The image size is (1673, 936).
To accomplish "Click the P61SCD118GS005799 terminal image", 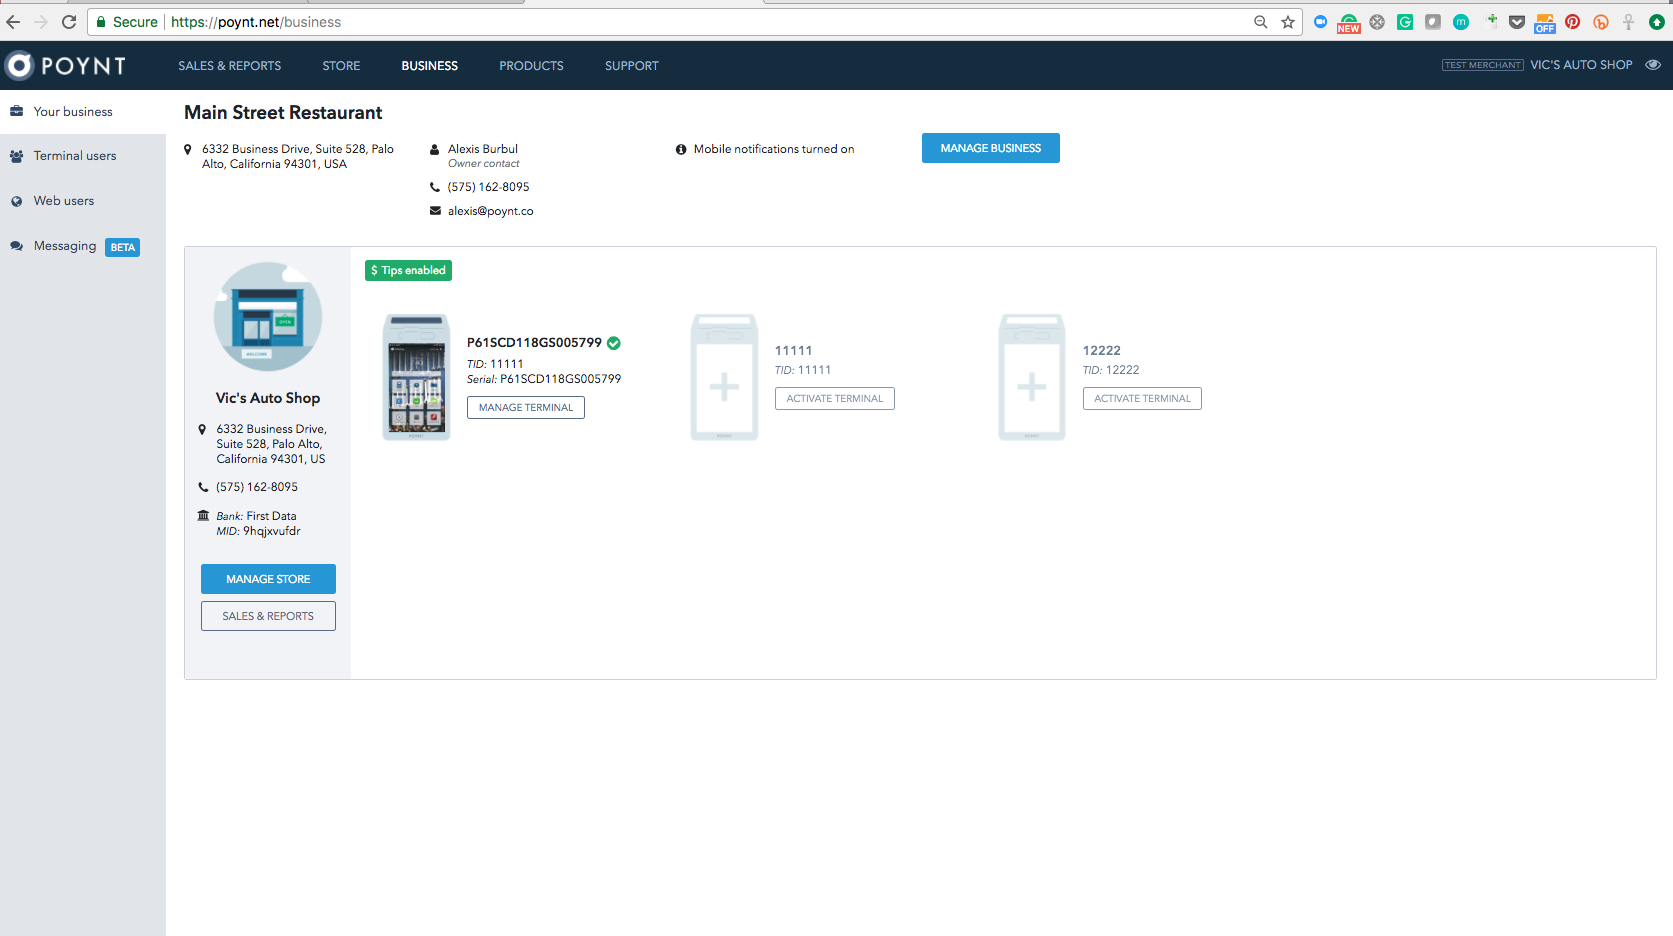I will [417, 377].
